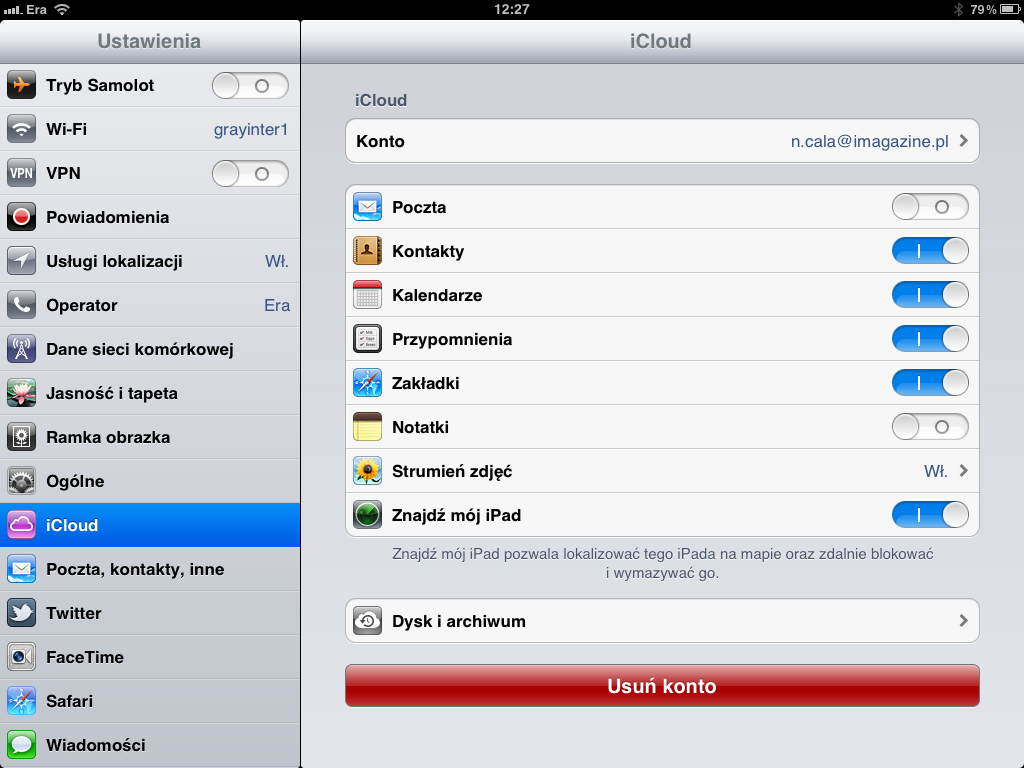Open Safari compass icon in sidebar
Viewport: 1024px width, 768px height.
(x=22, y=701)
